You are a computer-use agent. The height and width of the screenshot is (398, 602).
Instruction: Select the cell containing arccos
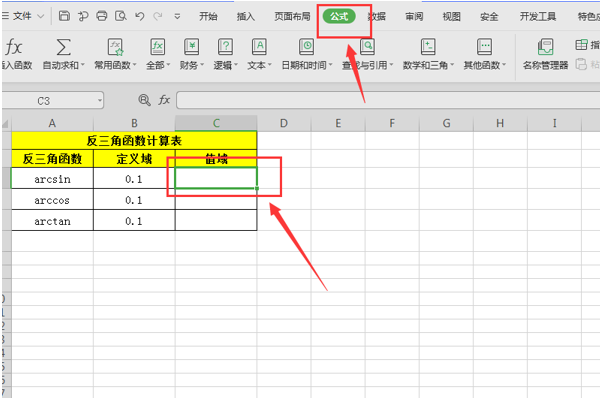pyautogui.click(x=52, y=199)
